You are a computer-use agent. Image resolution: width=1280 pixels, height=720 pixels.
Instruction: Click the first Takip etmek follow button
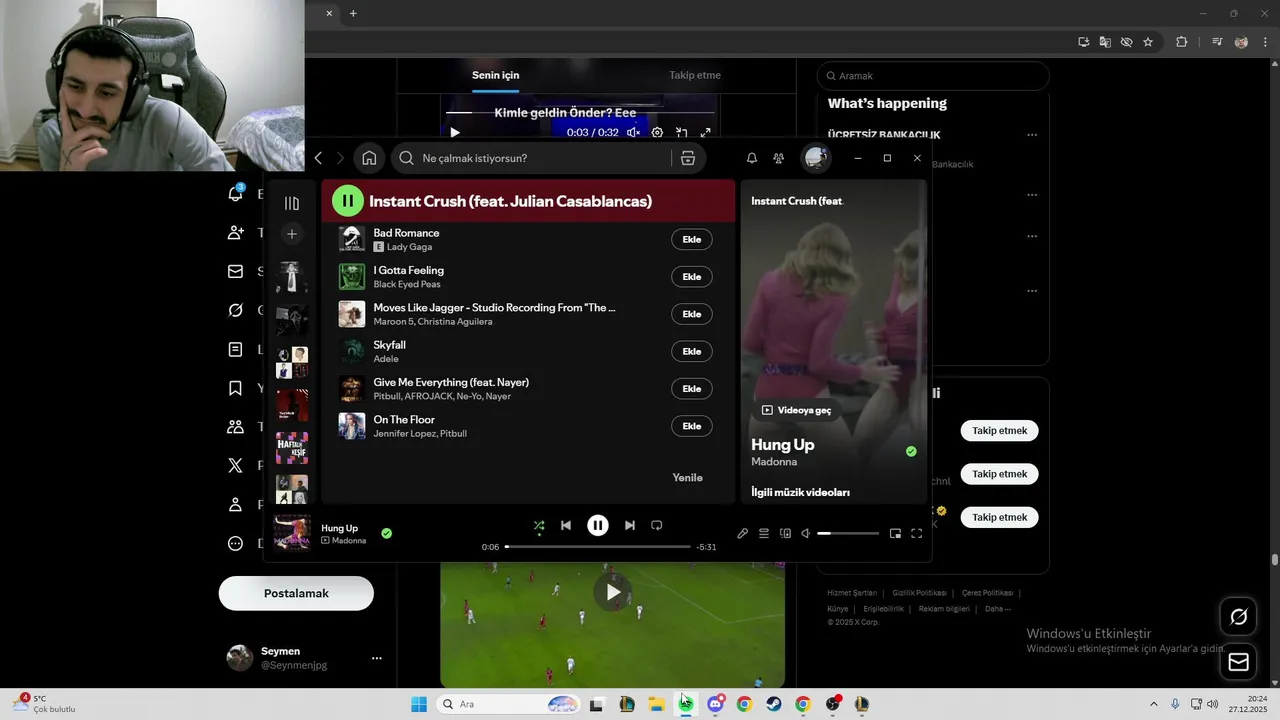click(x=1000, y=430)
